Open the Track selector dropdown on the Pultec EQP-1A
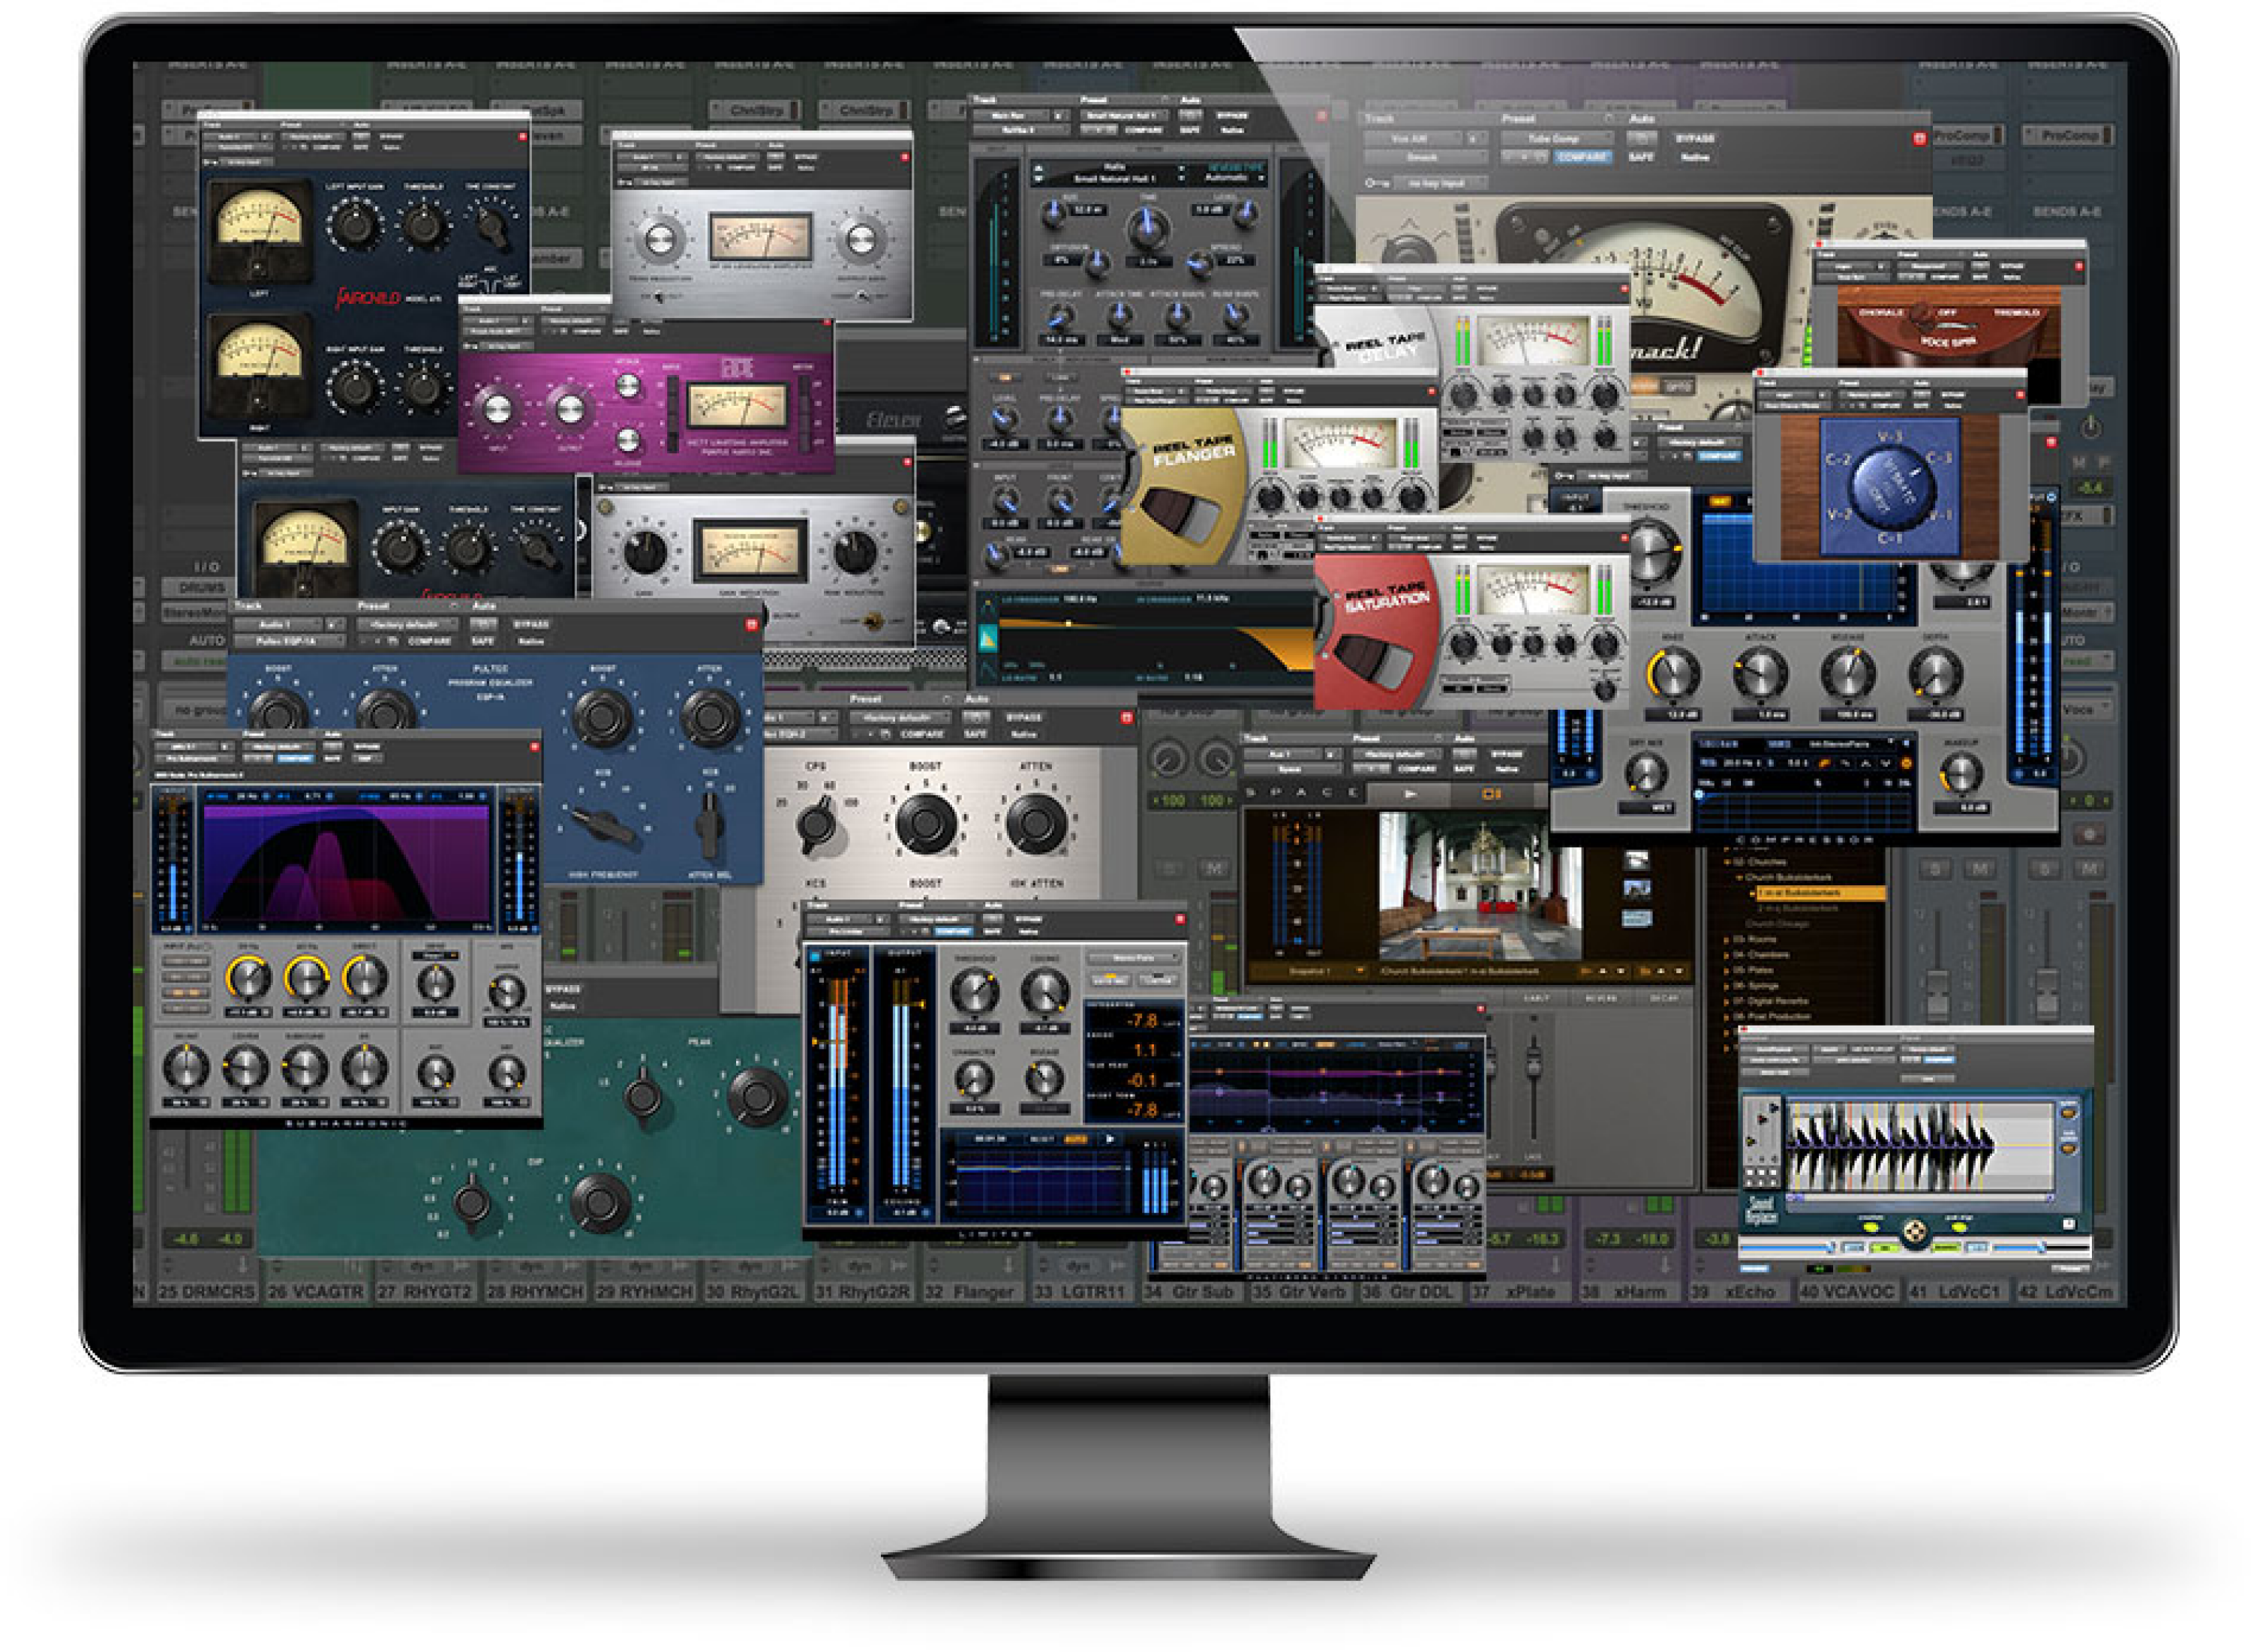2251x1652 pixels. pyautogui.click(x=275, y=625)
